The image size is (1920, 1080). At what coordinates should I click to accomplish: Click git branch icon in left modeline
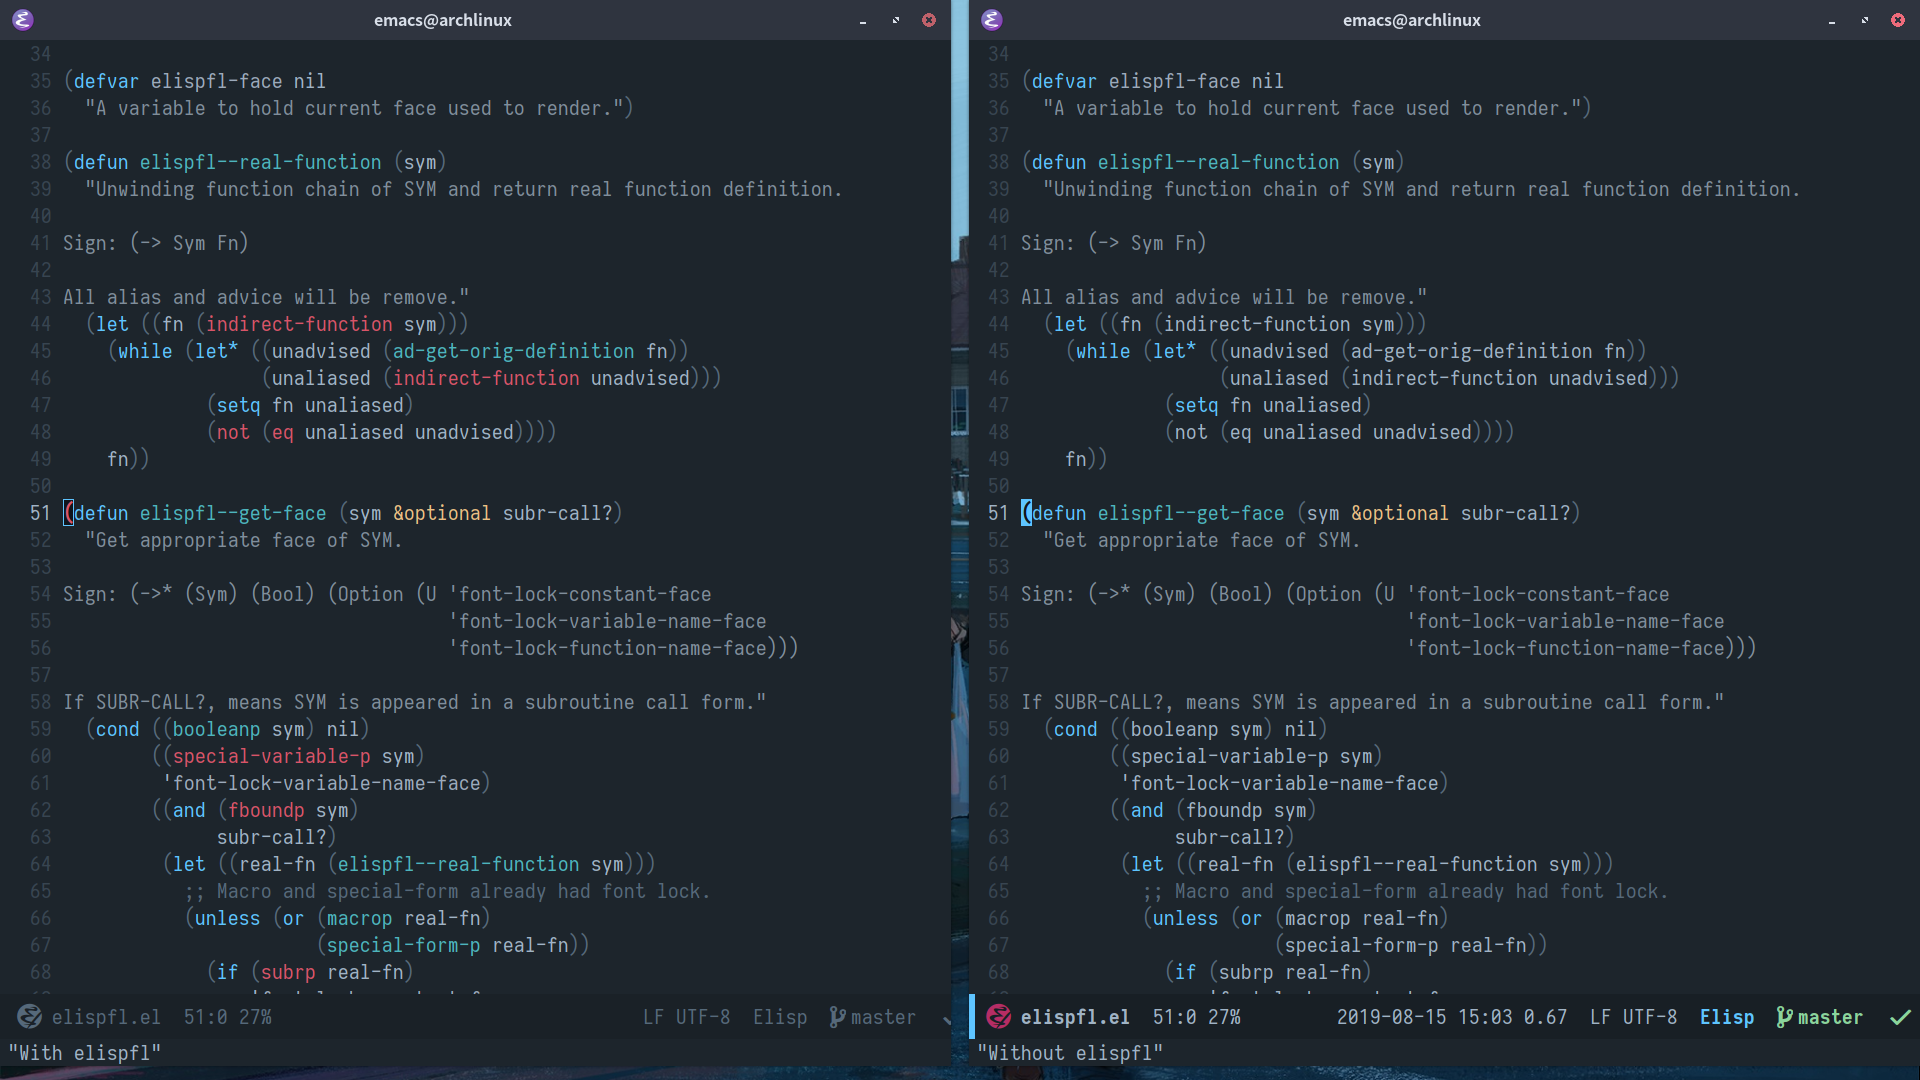(x=837, y=1017)
